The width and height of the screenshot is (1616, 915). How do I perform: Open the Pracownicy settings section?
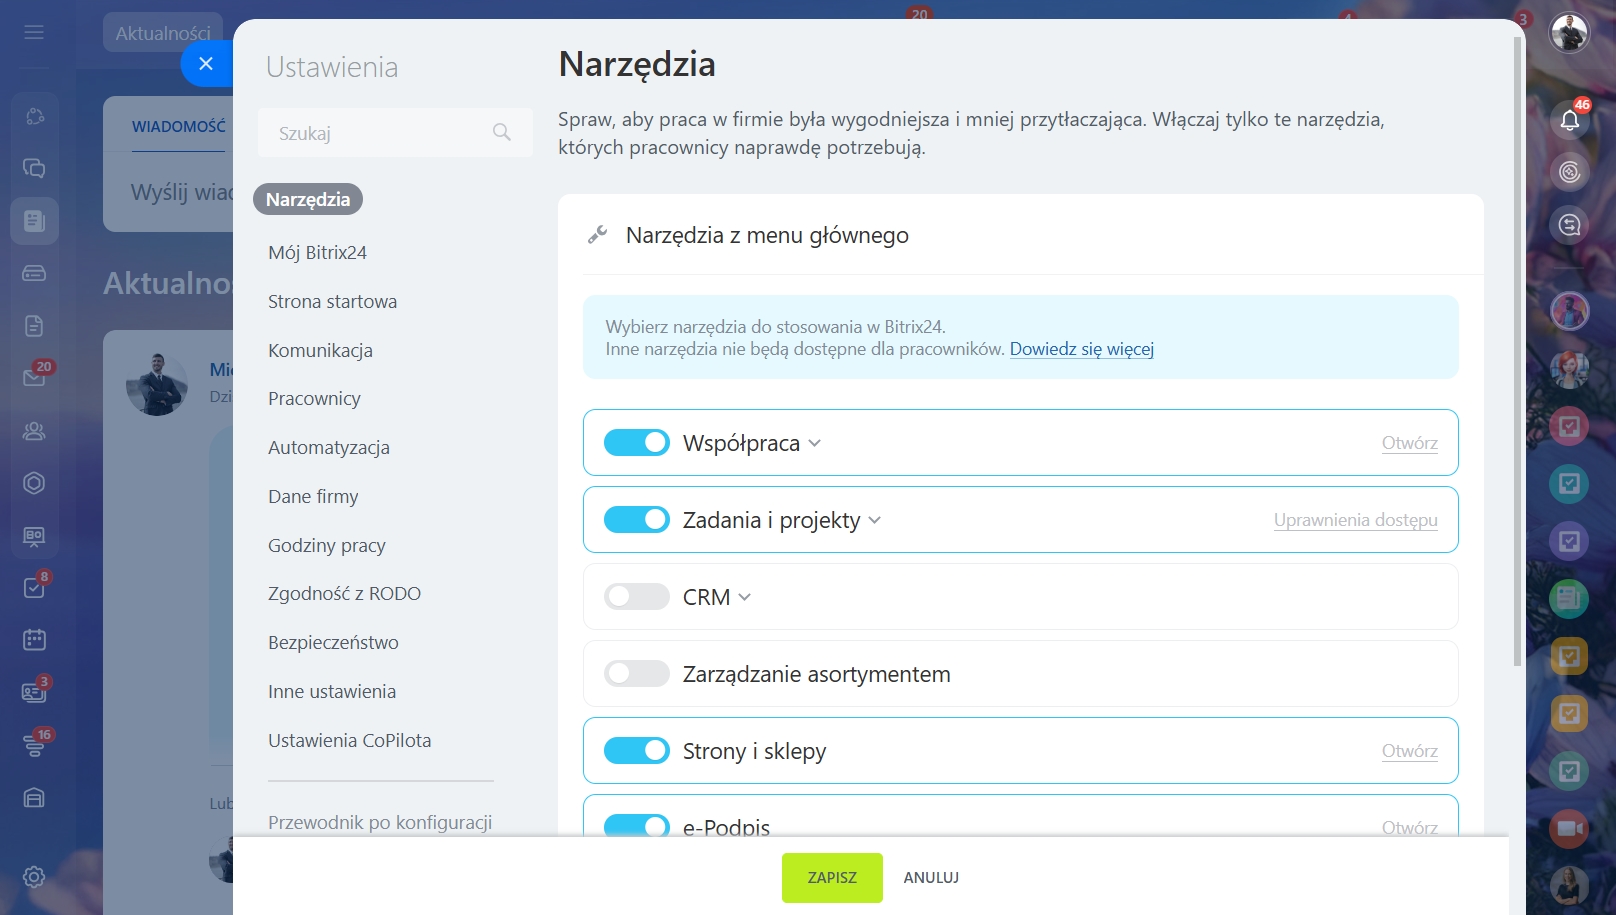tap(314, 398)
